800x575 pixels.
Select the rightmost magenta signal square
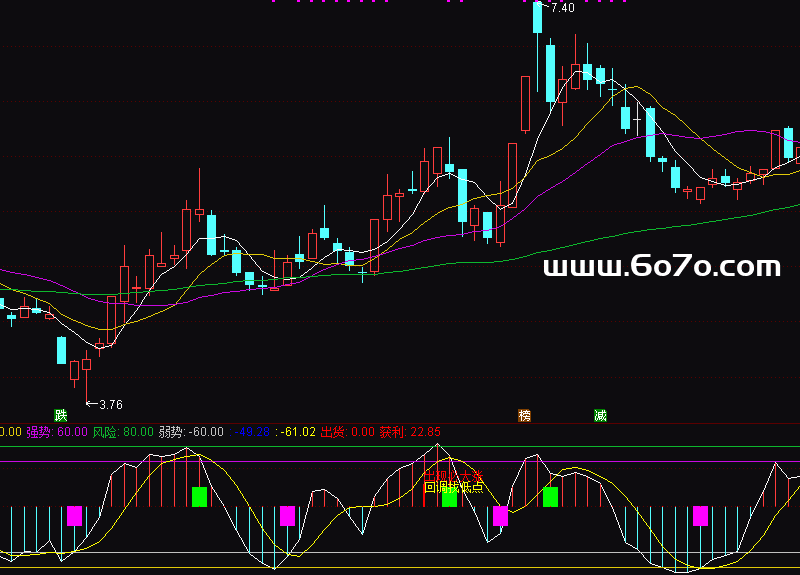pyautogui.click(x=701, y=516)
